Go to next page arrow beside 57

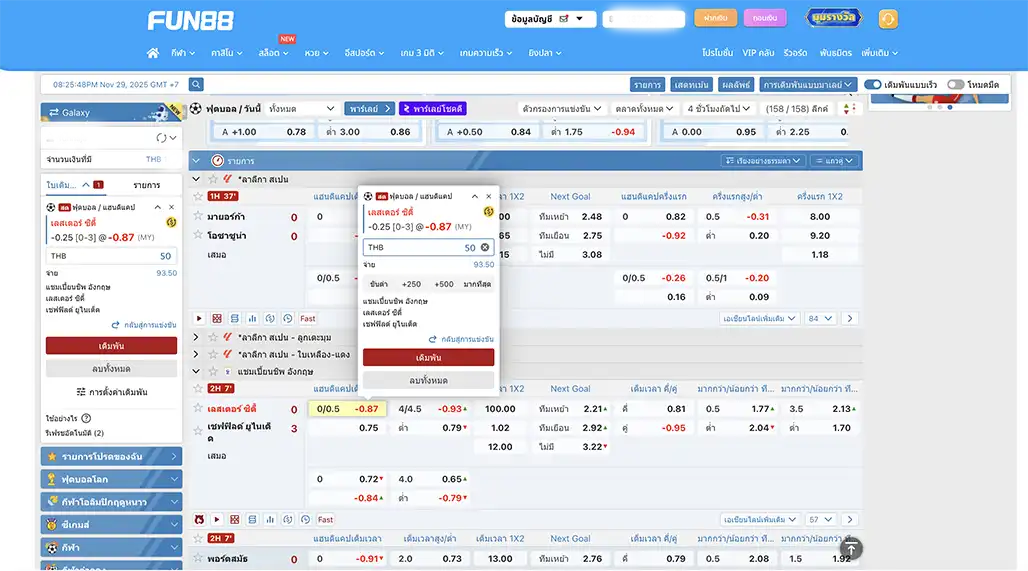click(x=850, y=519)
